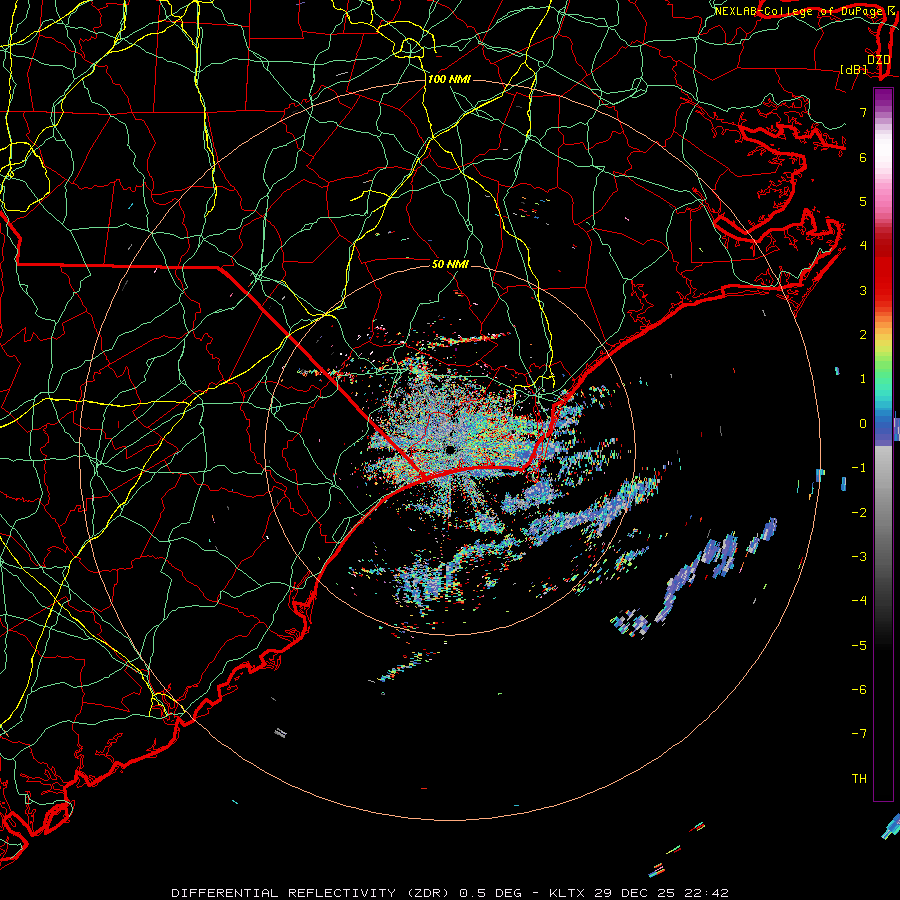Click the "7" tick label on the color scale
The image size is (900, 900).
863,112
